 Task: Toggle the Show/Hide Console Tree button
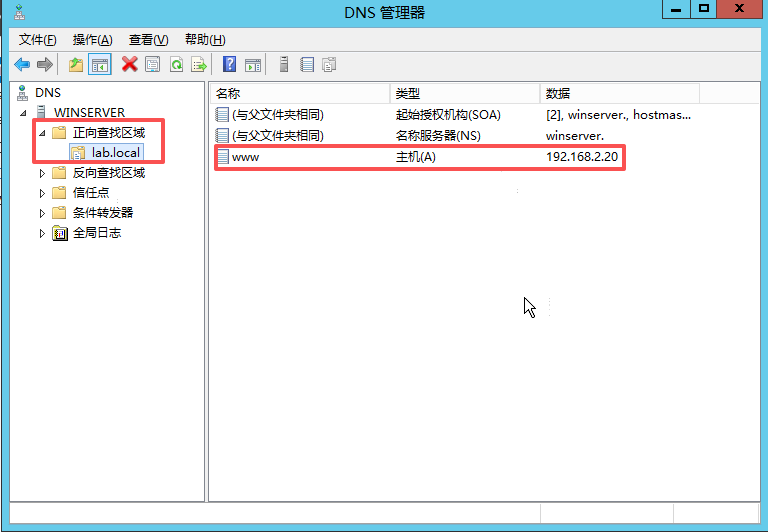click(99, 65)
